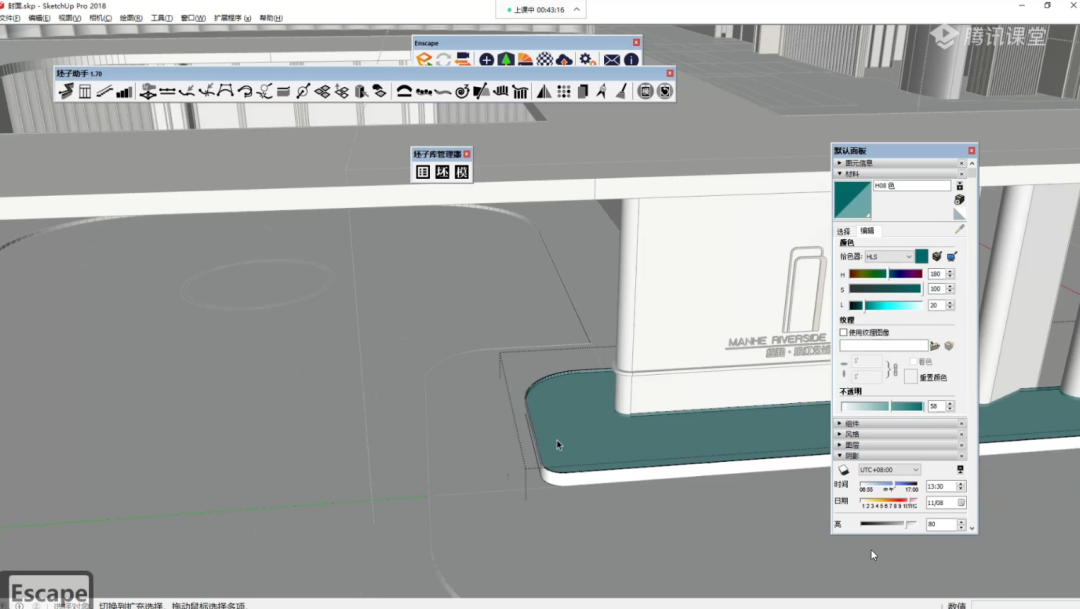Click the table grid icon in 坯子库管理器
The height and width of the screenshot is (609, 1080).
click(423, 172)
